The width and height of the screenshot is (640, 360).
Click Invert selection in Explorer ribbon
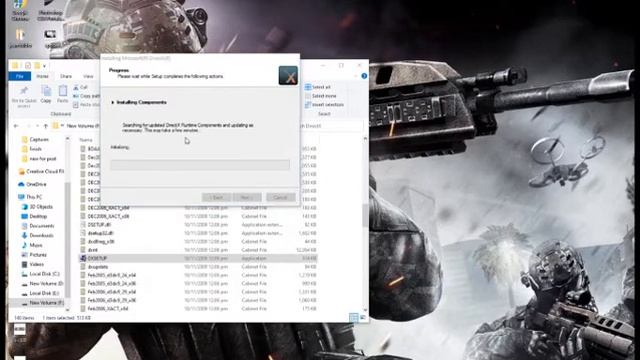[324, 105]
